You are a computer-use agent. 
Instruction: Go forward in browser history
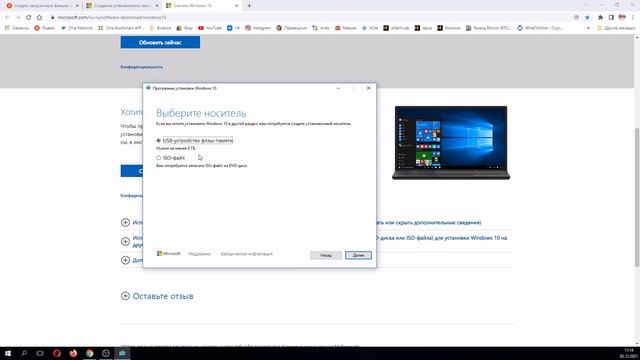(18, 18)
